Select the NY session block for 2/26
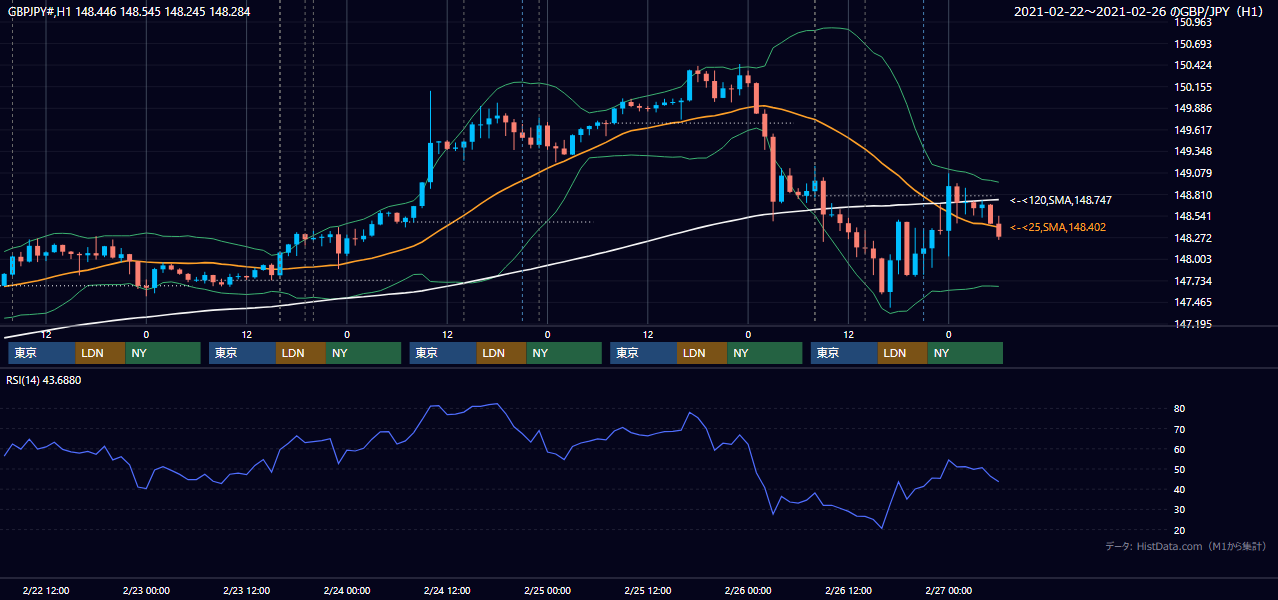Image resolution: width=1278 pixels, height=600 pixels. tap(965, 353)
